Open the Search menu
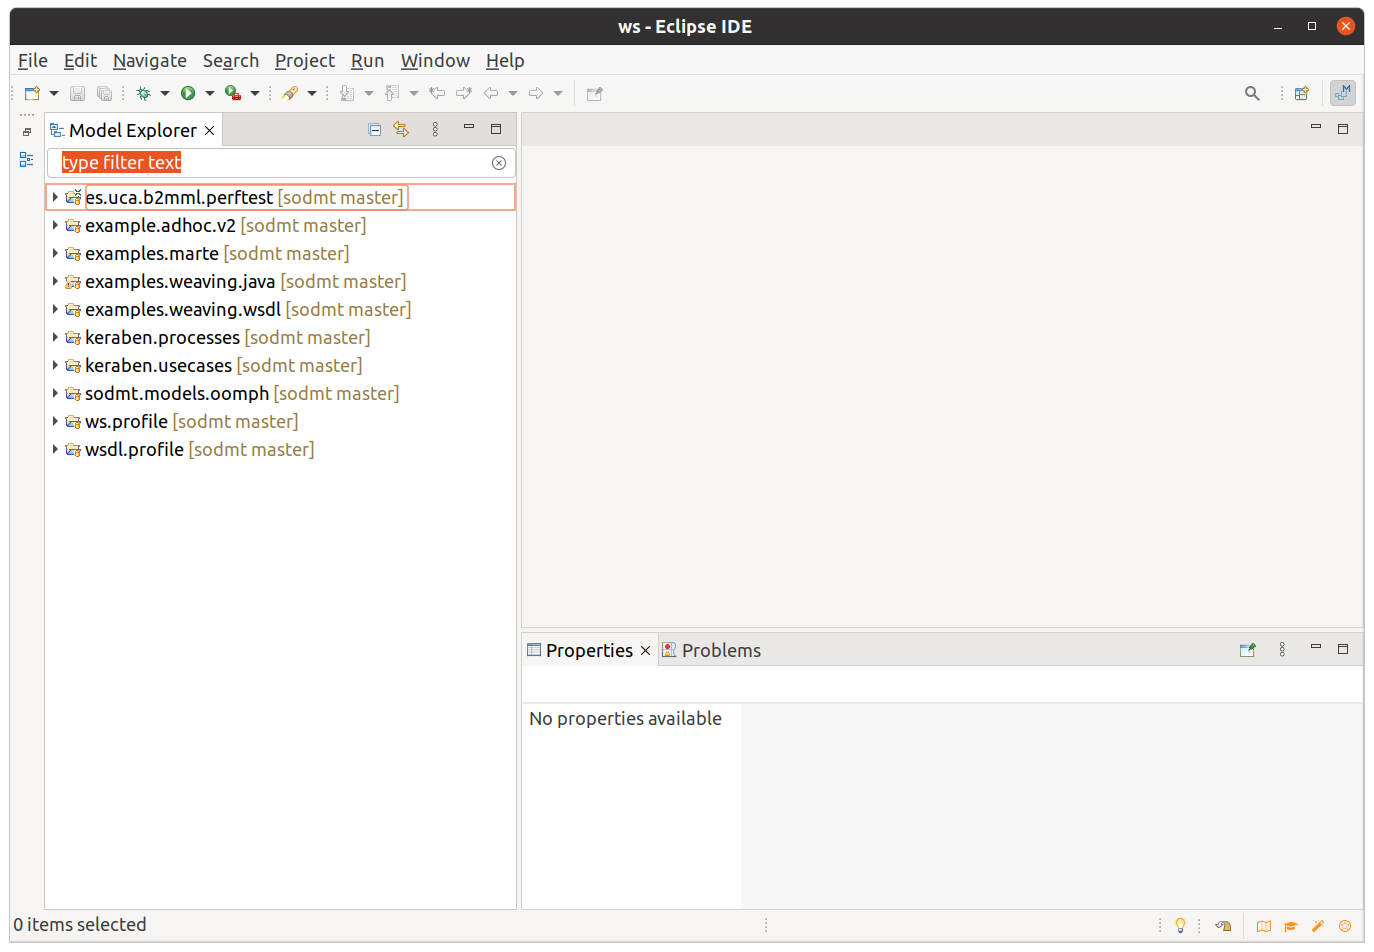Screen dimensions: 1374x952 pos(231,61)
